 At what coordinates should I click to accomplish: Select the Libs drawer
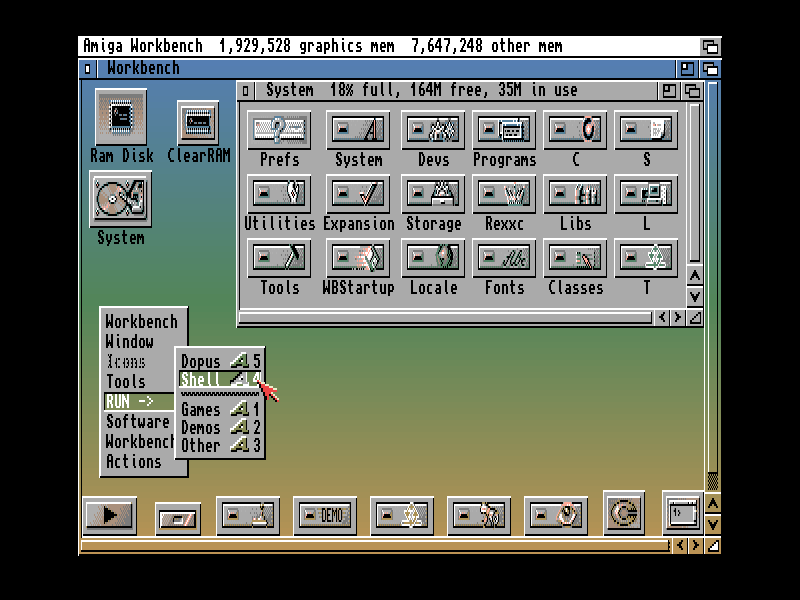click(575, 193)
